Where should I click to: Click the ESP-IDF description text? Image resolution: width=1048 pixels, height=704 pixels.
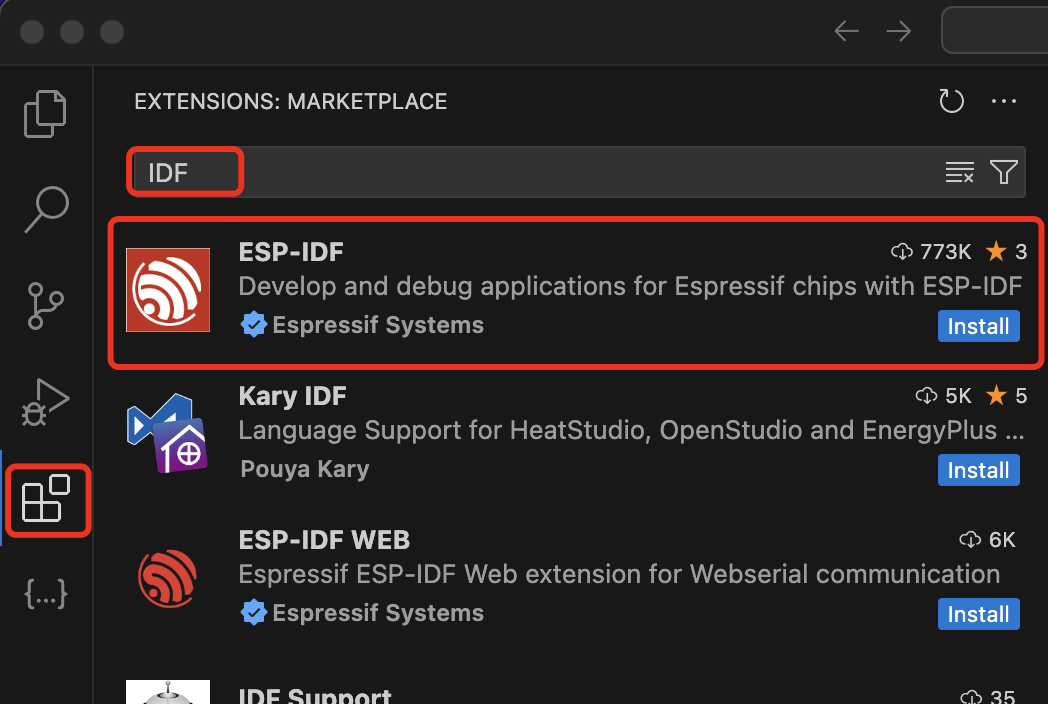(x=630, y=286)
